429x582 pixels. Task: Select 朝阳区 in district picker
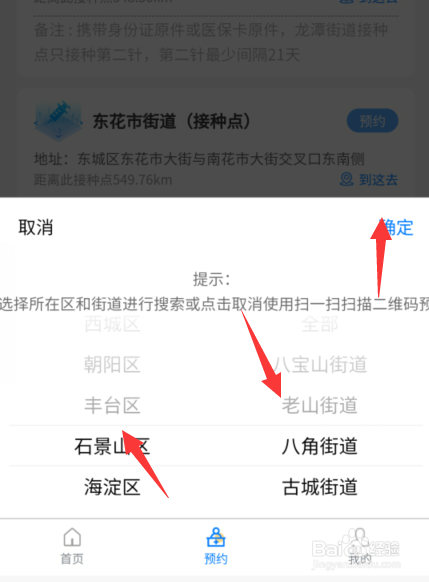(112, 364)
